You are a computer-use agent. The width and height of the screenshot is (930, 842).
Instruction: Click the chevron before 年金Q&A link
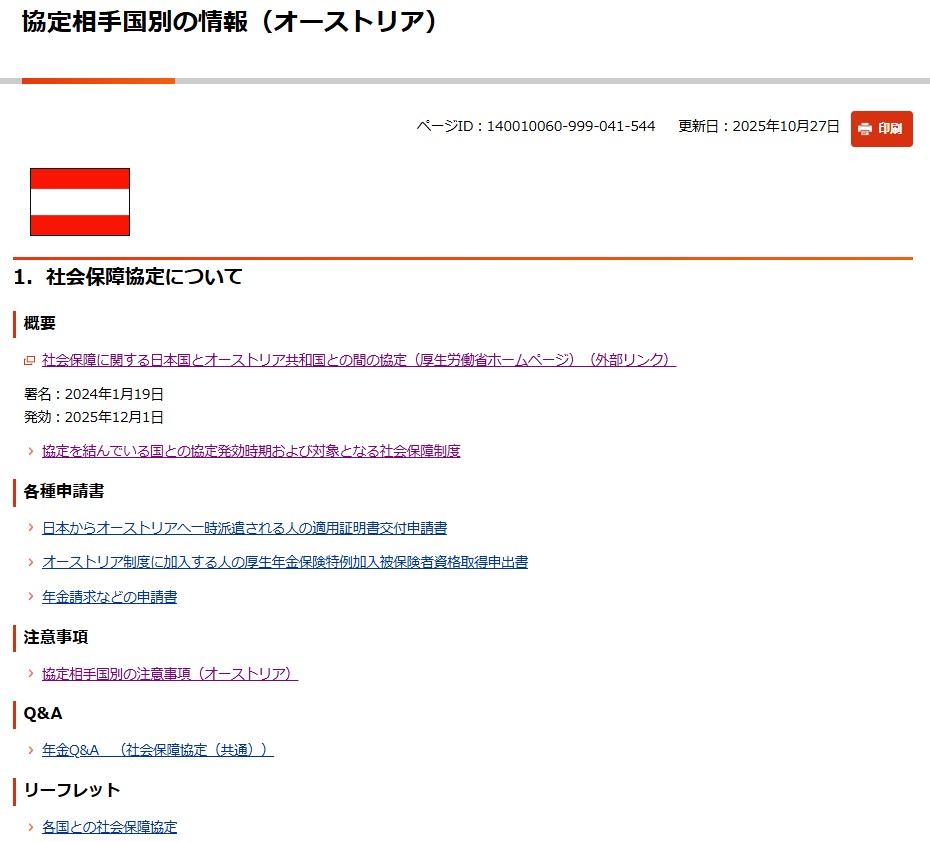click(31, 750)
